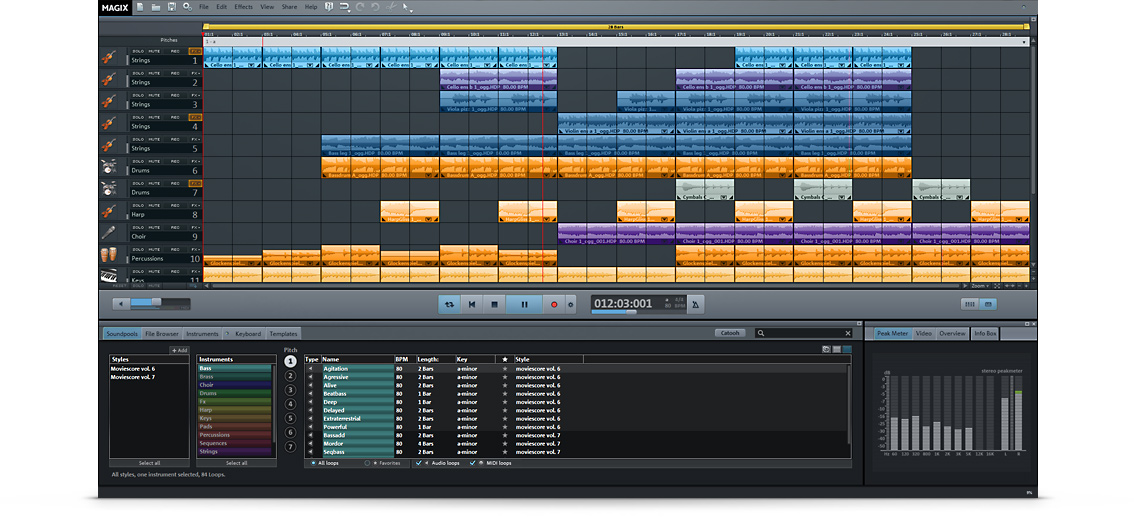Open FX dropdown on Strings track 5
1134x524 pixels.
195,139
